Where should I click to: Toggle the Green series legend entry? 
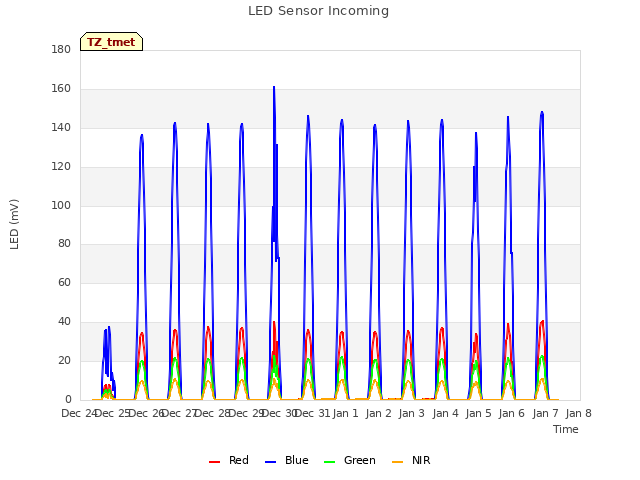(349, 460)
